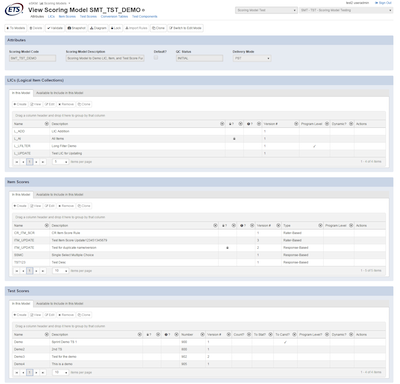Open items per page dropdown in LICs grid

coord(61,162)
